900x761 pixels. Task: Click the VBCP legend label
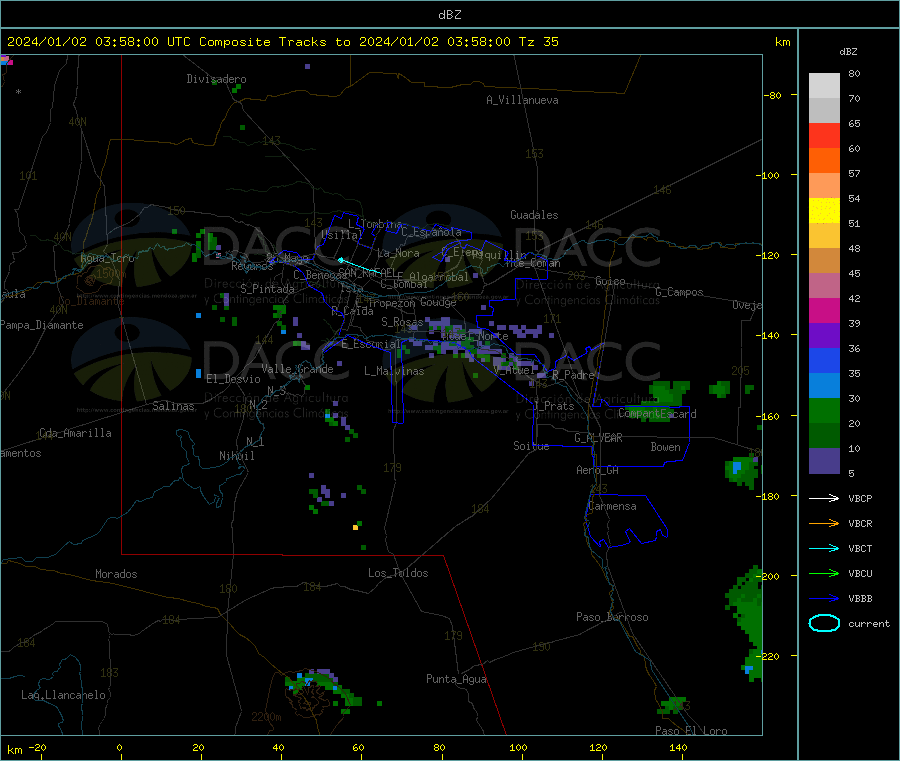click(860, 498)
